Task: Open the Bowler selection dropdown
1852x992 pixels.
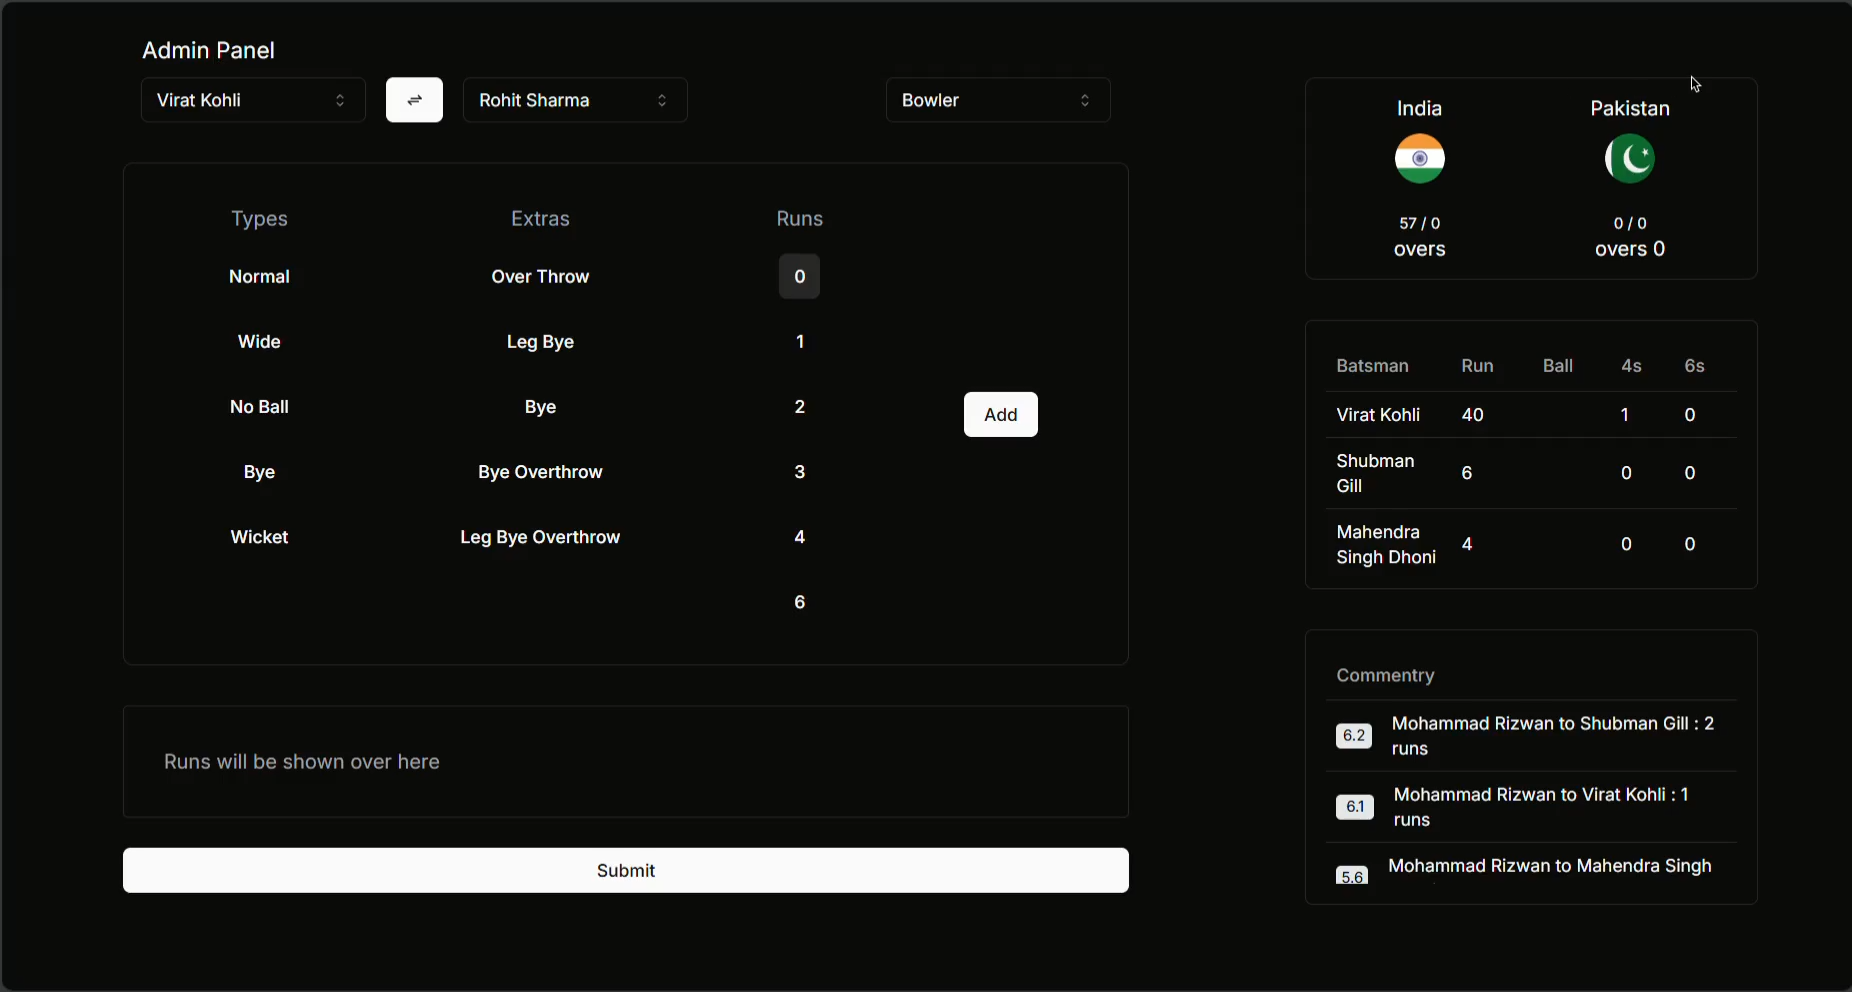Action: click(998, 100)
